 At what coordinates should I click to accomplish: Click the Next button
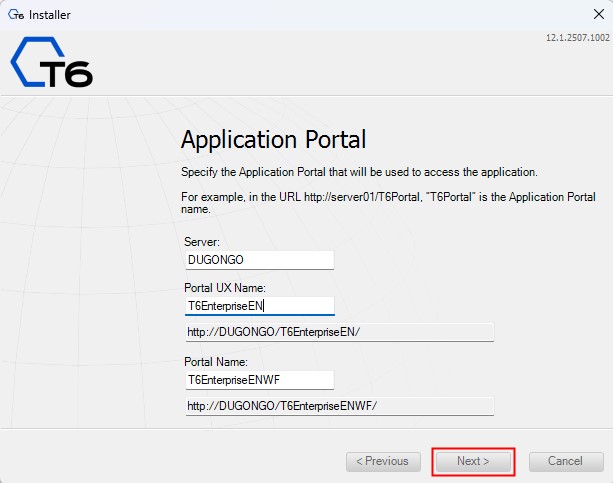(473, 461)
